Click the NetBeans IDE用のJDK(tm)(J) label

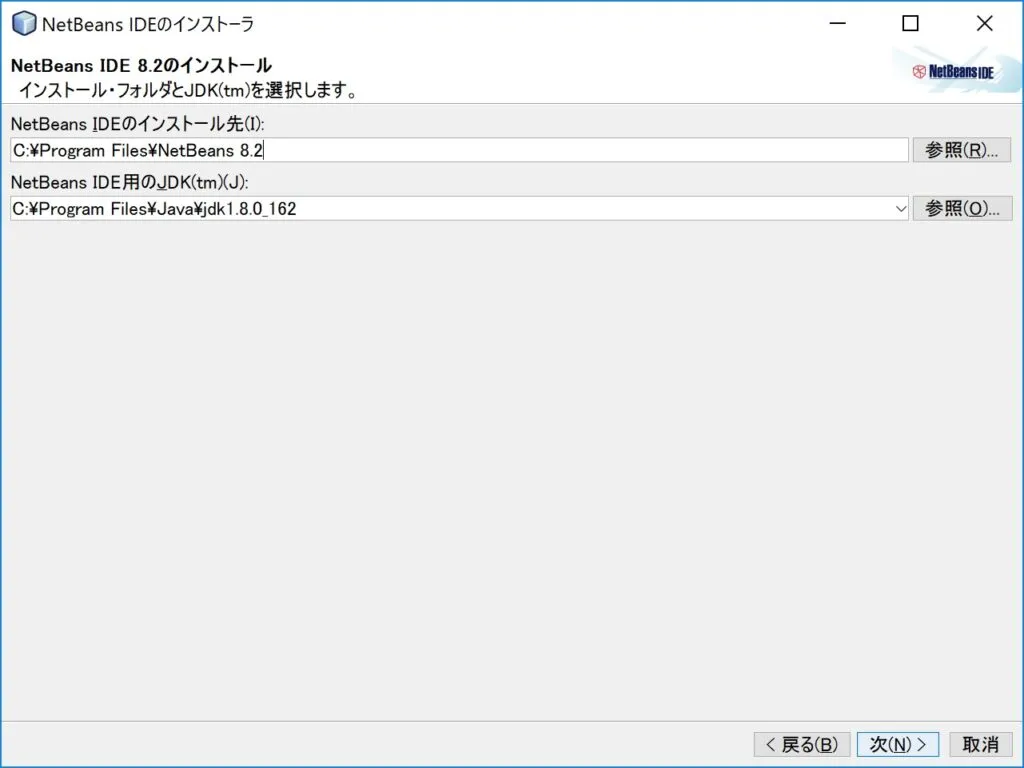click(x=129, y=182)
